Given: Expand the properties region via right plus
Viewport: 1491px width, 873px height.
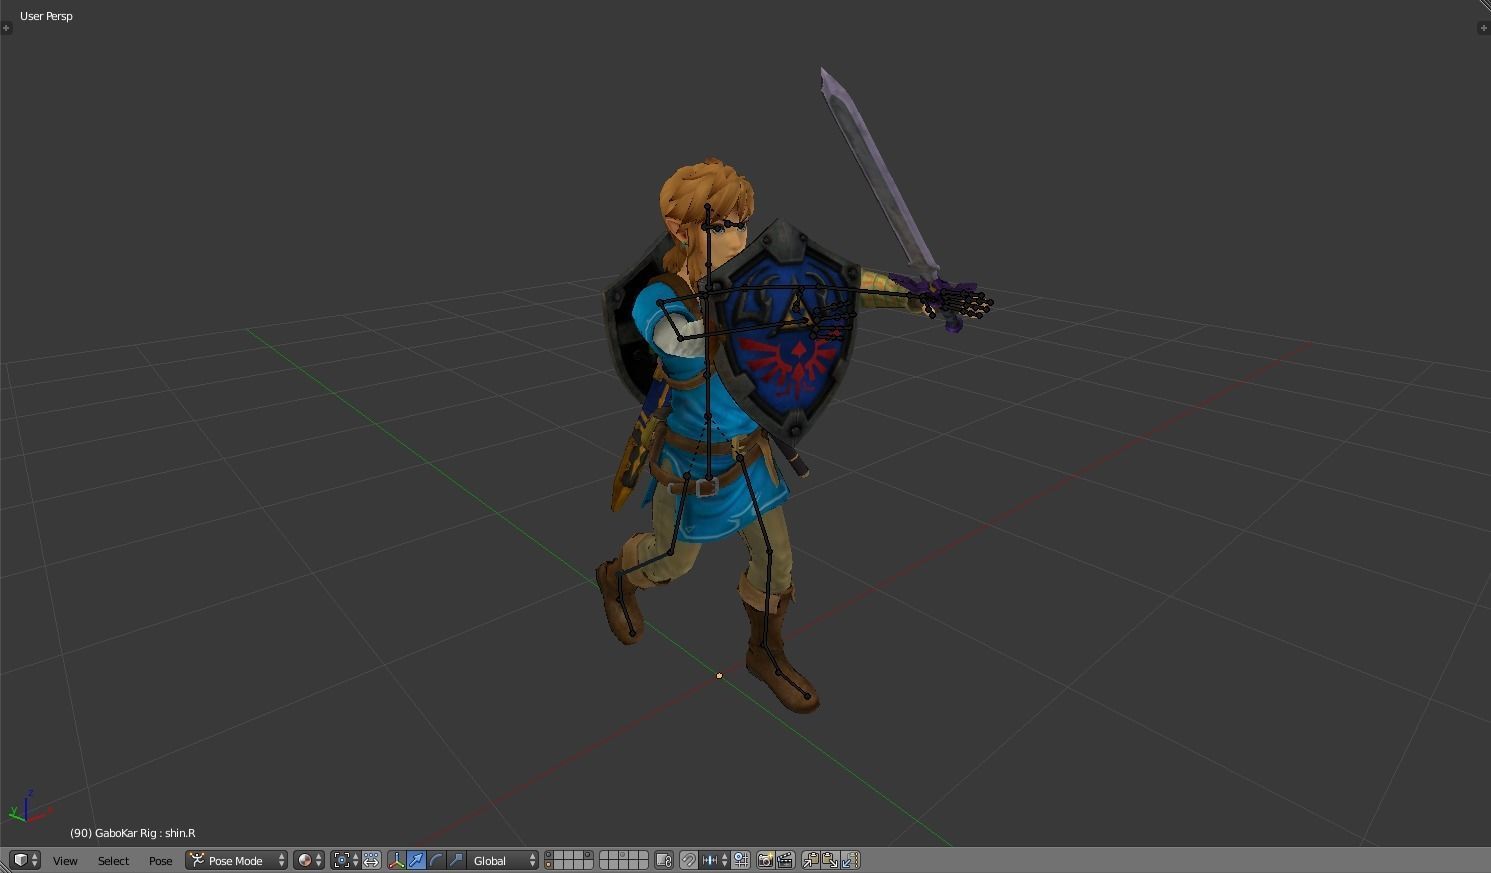Looking at the screenshot, I should [x=1484, y=28].
